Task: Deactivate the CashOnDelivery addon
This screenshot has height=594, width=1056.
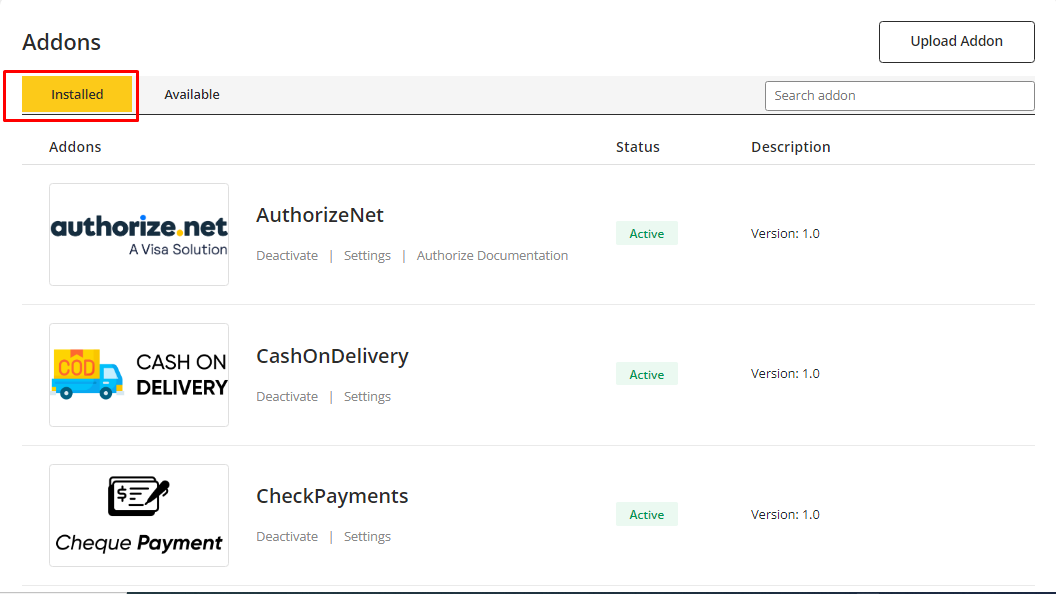Action: pos(287,397)
